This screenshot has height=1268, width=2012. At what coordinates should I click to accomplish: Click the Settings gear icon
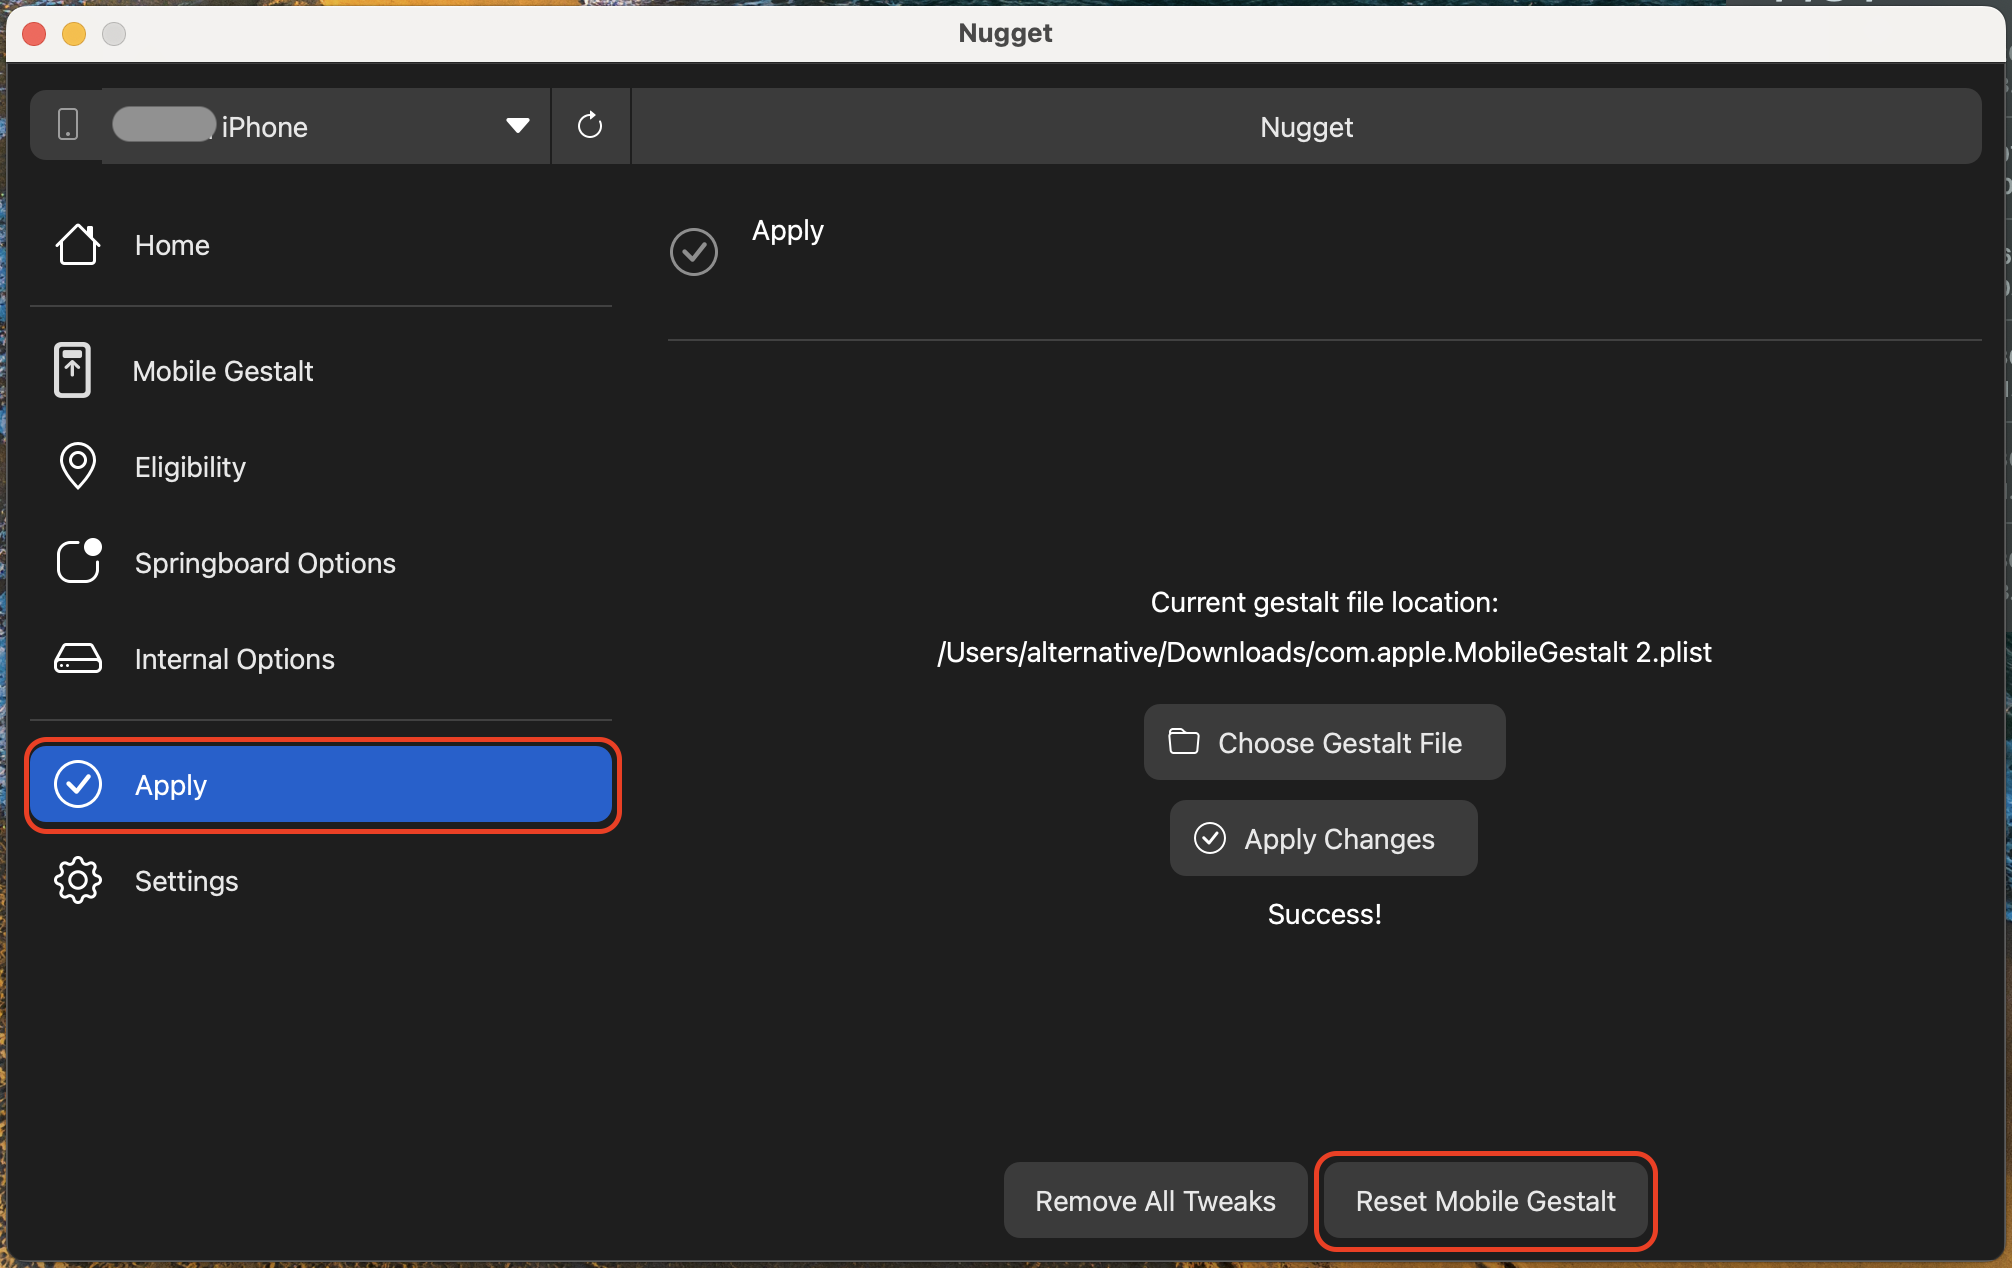(77, 881)
